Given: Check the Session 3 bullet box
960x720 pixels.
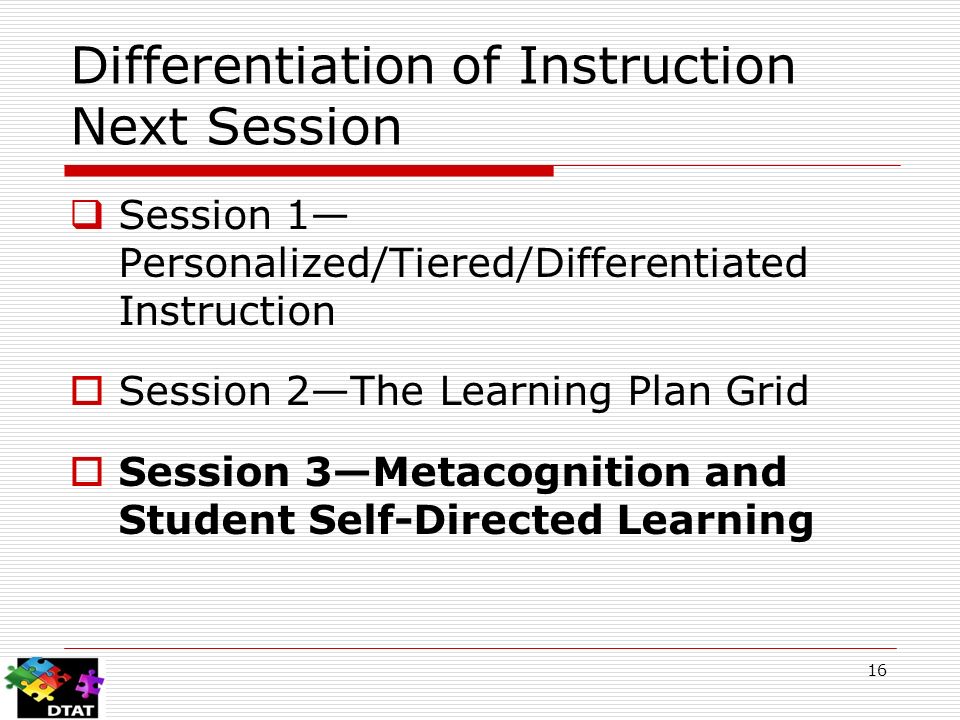Looking at the screenshot, I should 87,471.
